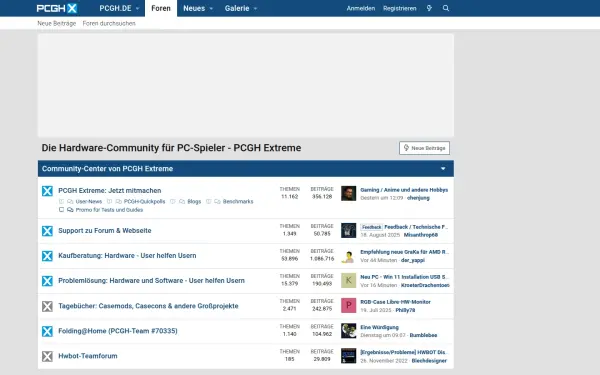The image size is (600, 375).
Task: Open Tagebücher: Casemods, Casecons forum
Action: pyautogui.click(x=148, y=306)
